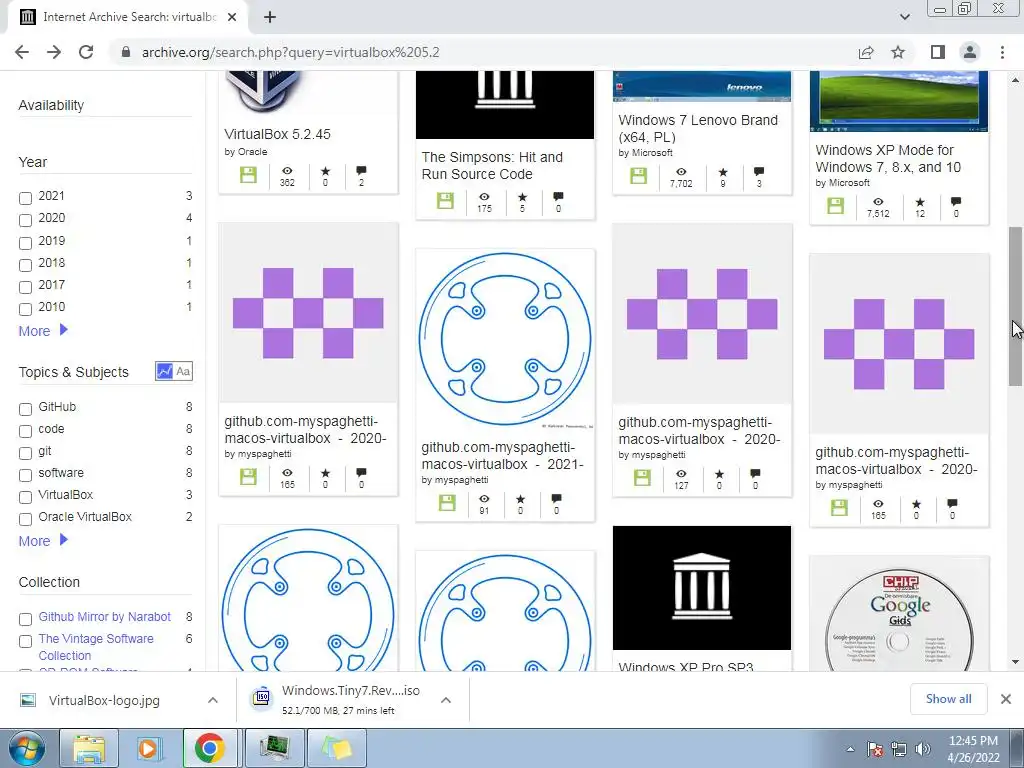The width and height of the screenshot is (1024, 768).
Task: Share this page via the share icon
Action: tap(866, 52)
